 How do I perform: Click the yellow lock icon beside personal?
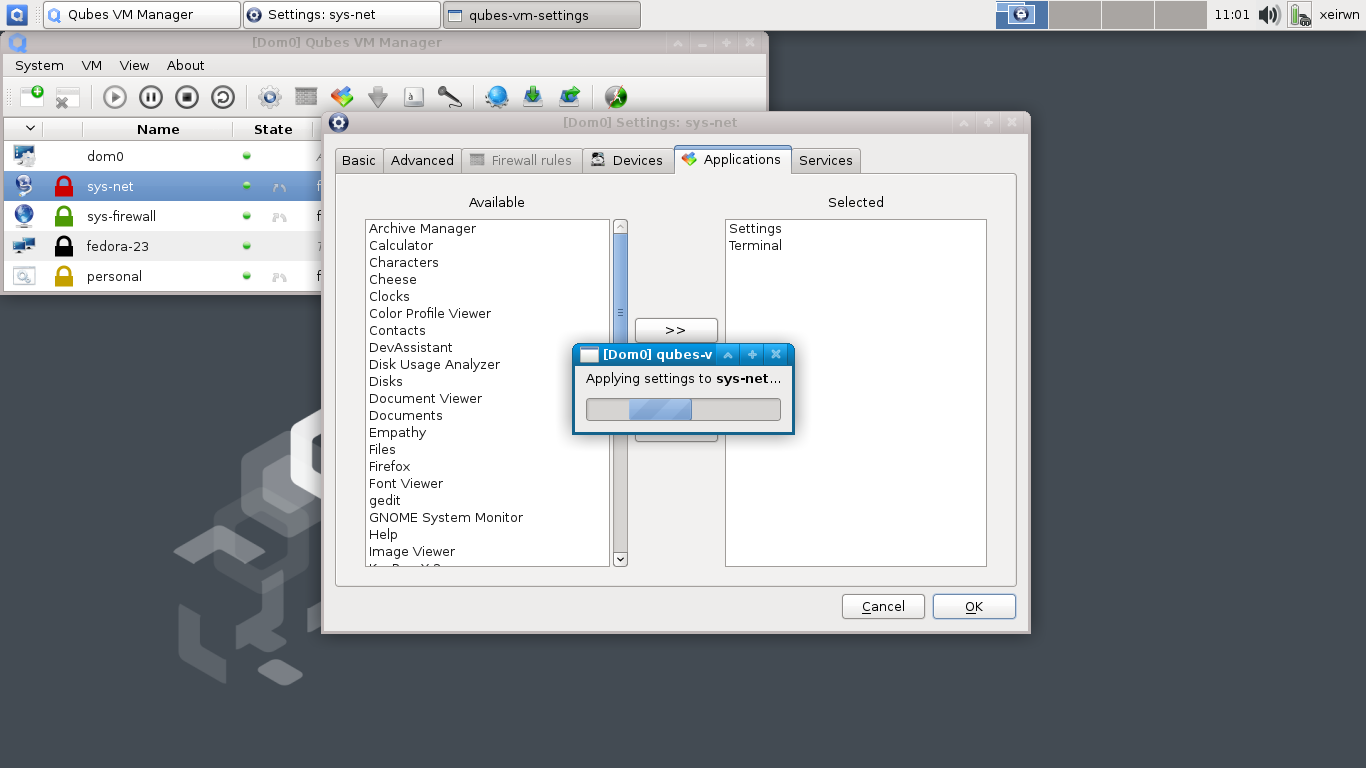pyautogui.click(x=64, y=276)
